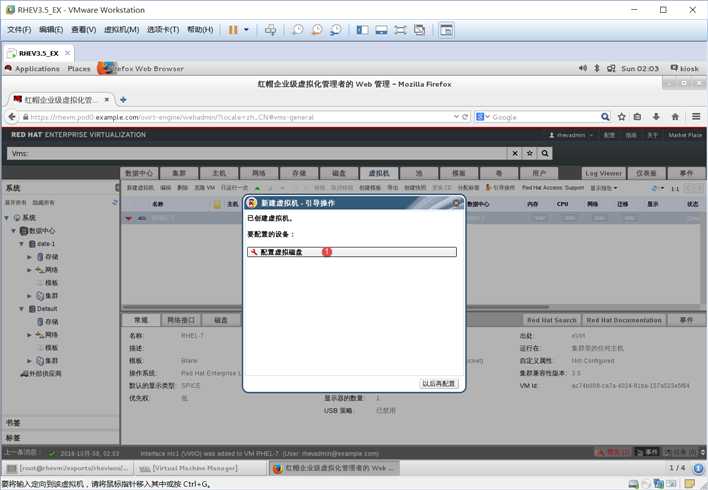This screenshot has width=708, height=490.
Task: Close the Red Hat virtualization Firefox tab
Action: 107,99
